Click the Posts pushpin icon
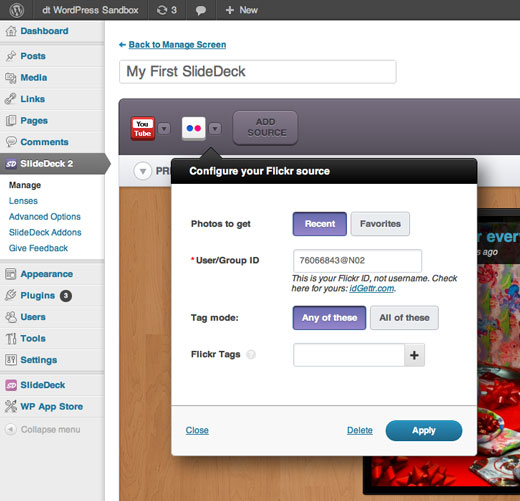 point(11,56)
